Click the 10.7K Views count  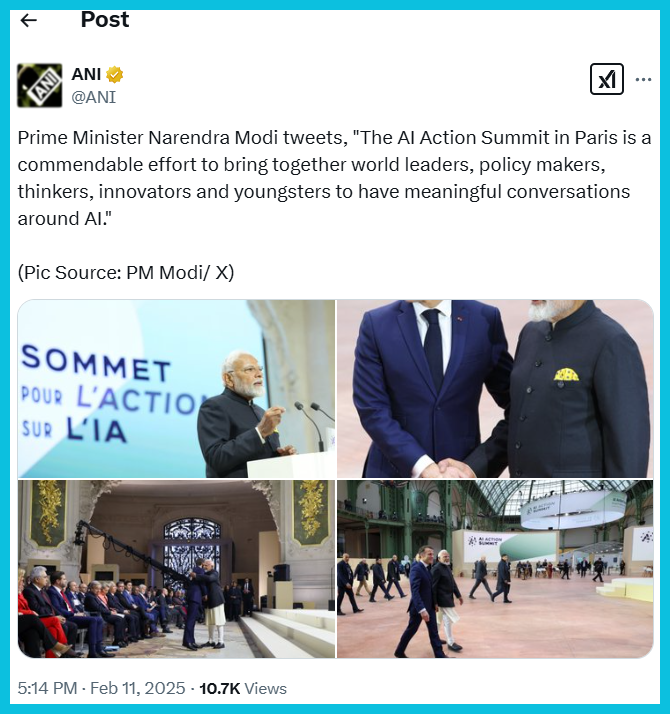pyautogui.click(x=243, y=688)
